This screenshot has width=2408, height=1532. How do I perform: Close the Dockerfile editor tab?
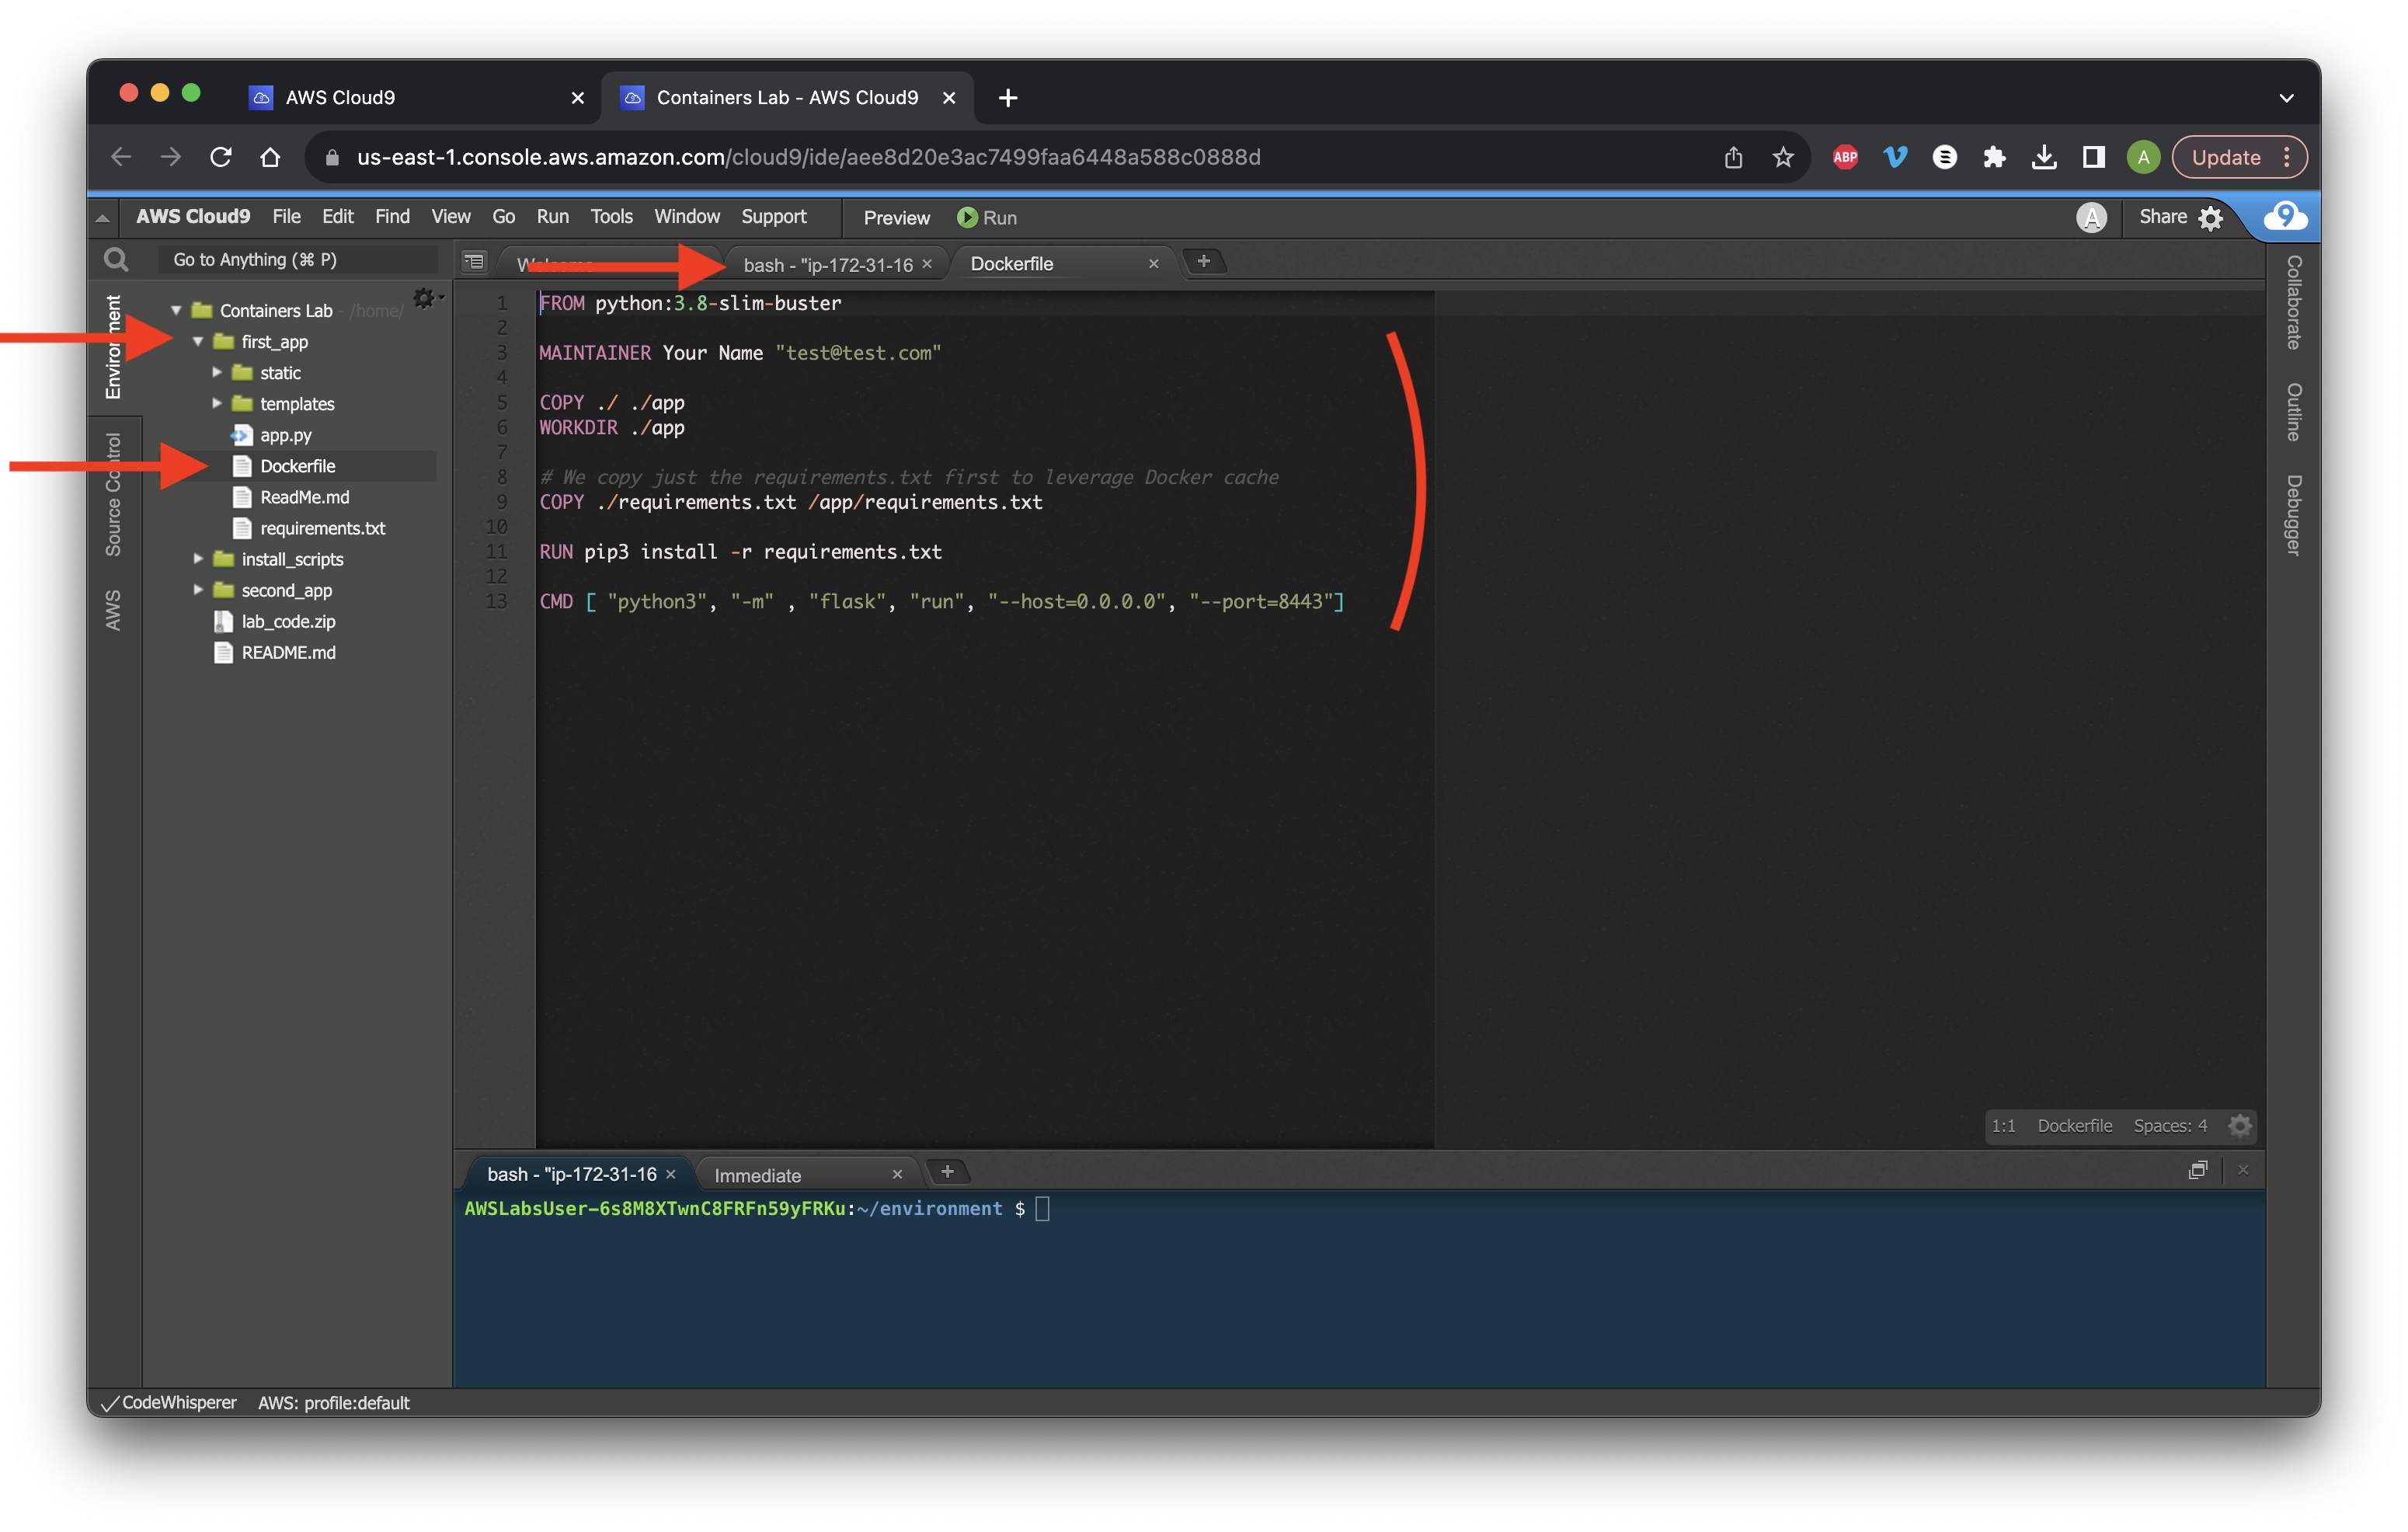pyautogui.click(x=1153, y=264)
